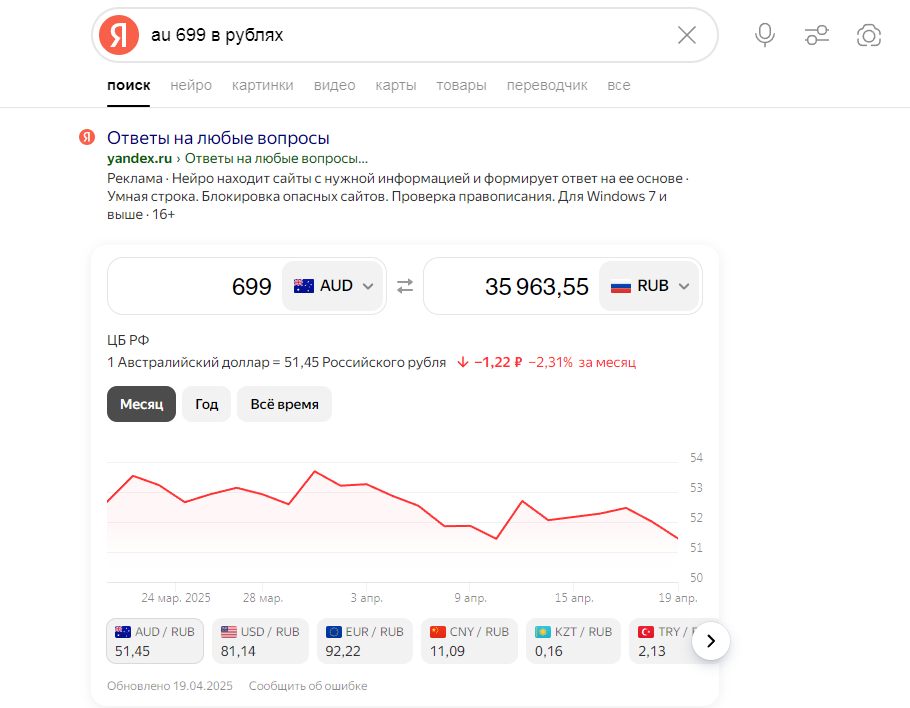Select the EUR / RUB pair chip
Viewport: 910px width, 708px height.
(364, 641)
